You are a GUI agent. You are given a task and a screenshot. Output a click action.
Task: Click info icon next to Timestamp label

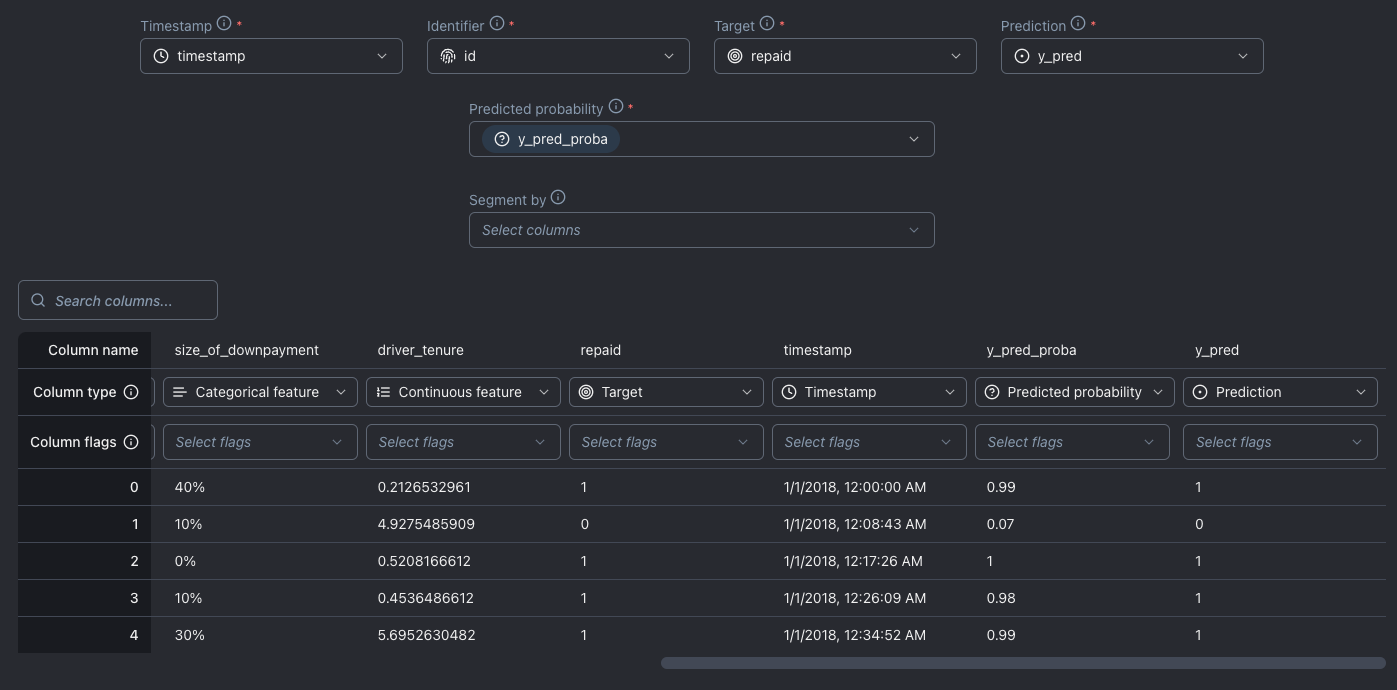point(224,24)
